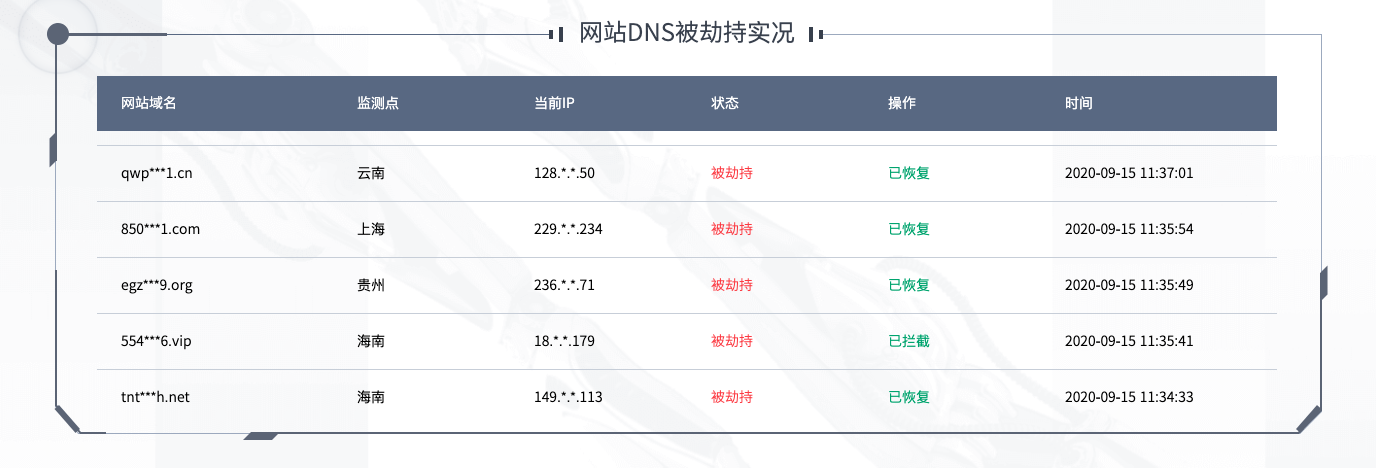Select the 上海 monitoring point cell
This screenshot has width=1376, height=468.
(x=371, y=229)
